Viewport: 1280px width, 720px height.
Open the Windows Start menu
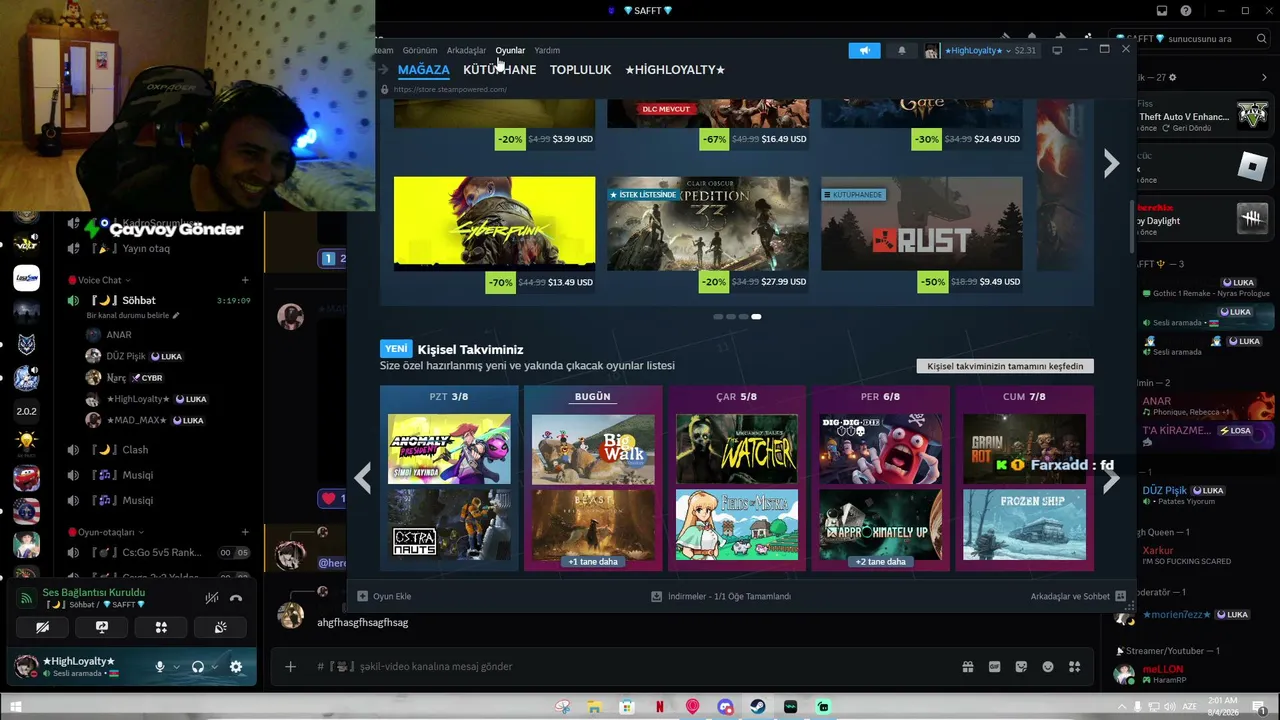pos(16,706)
